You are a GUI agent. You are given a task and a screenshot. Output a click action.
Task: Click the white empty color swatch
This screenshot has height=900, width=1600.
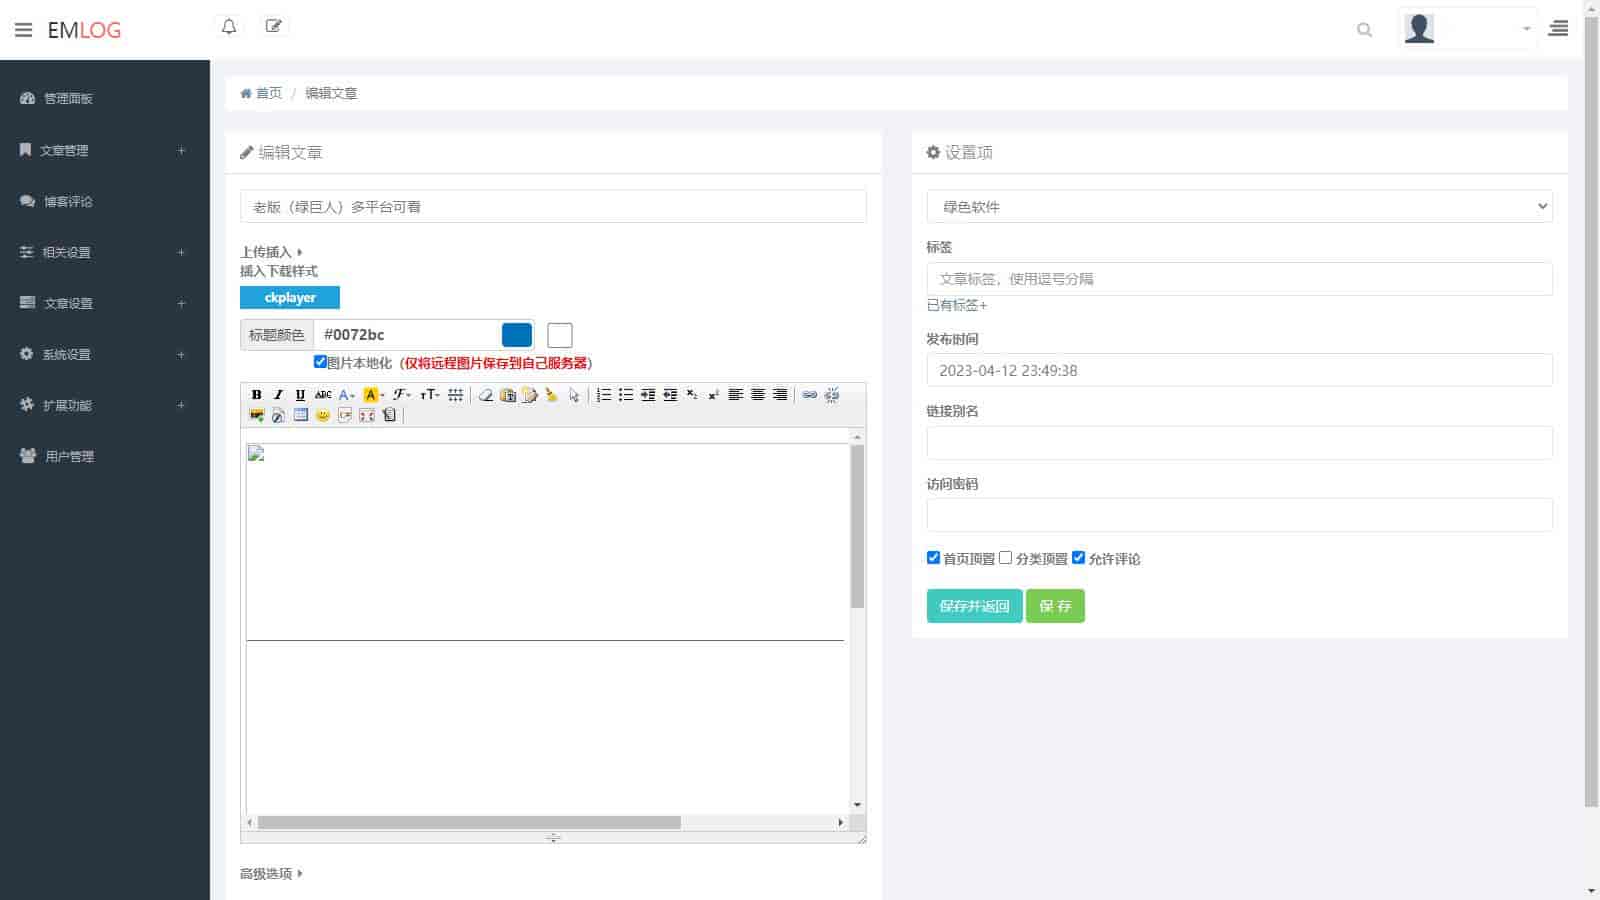click(560, 335)
